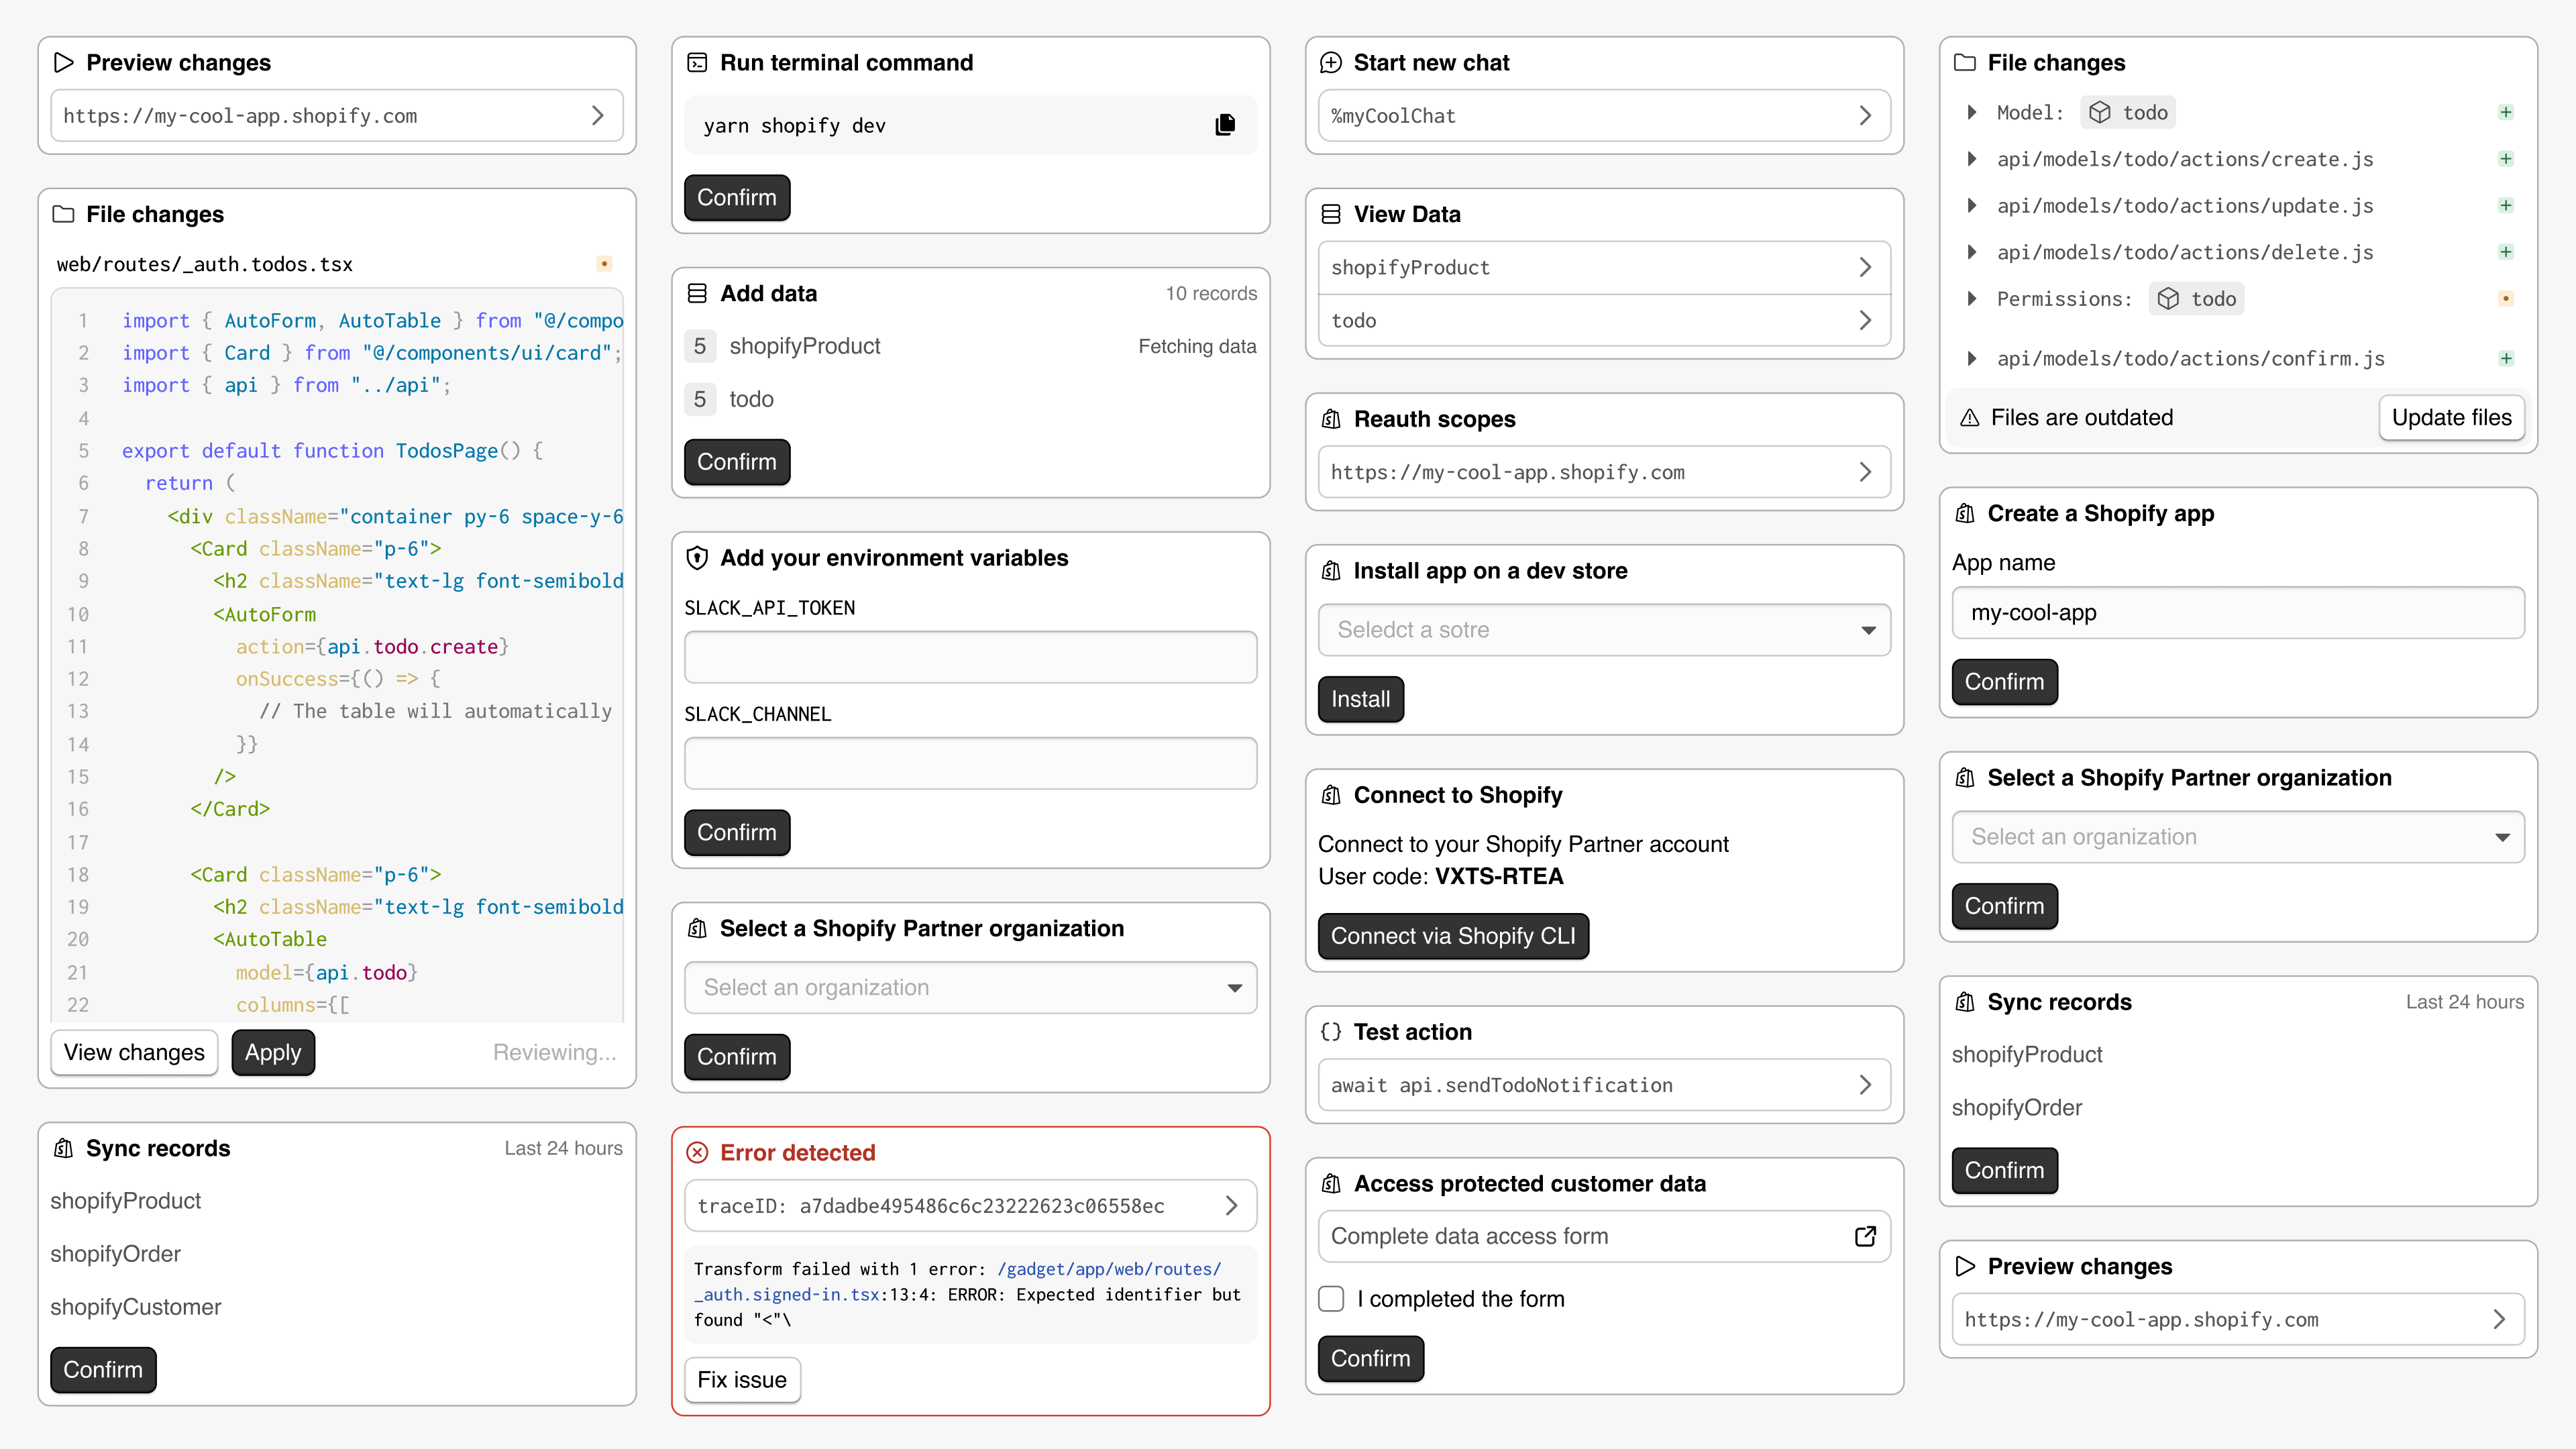Click the folder icon in right File changes

(1965, 62)
